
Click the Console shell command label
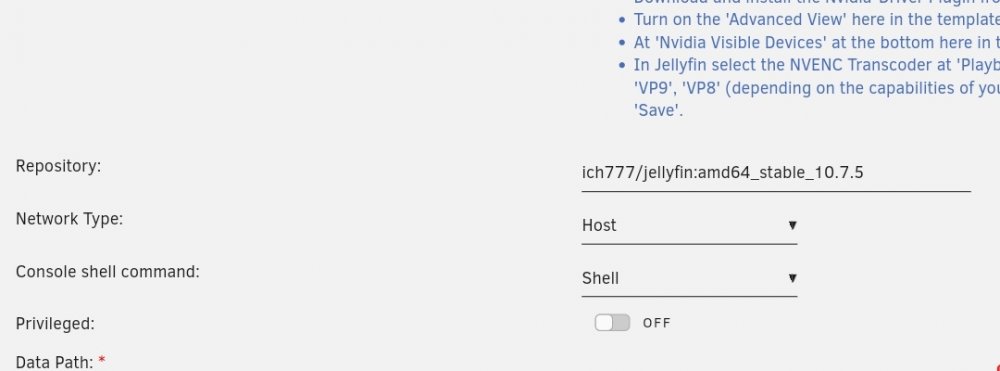click(107, 272)
